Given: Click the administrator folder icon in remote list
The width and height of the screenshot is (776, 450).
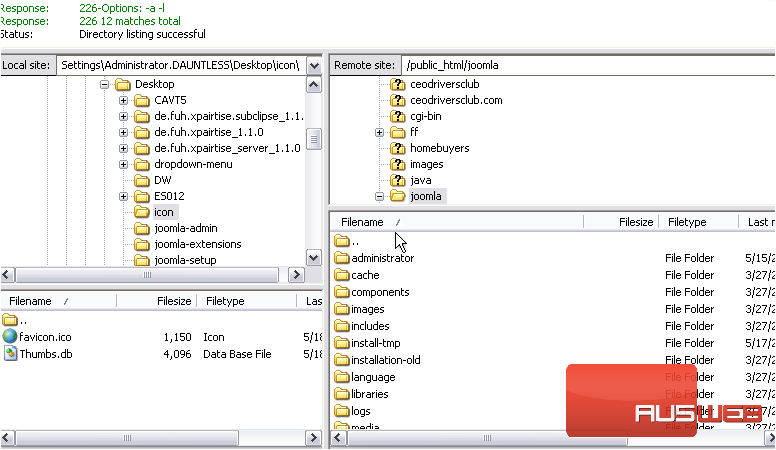Looking at the screenshot, I should (x=342, y=258).
